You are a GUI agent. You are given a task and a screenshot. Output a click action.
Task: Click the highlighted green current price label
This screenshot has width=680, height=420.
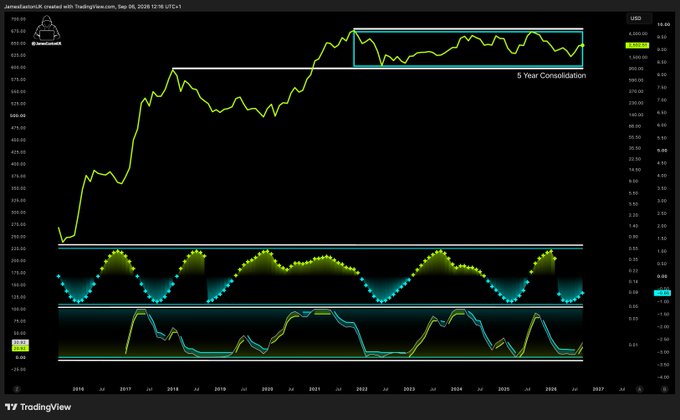(637, 45)
